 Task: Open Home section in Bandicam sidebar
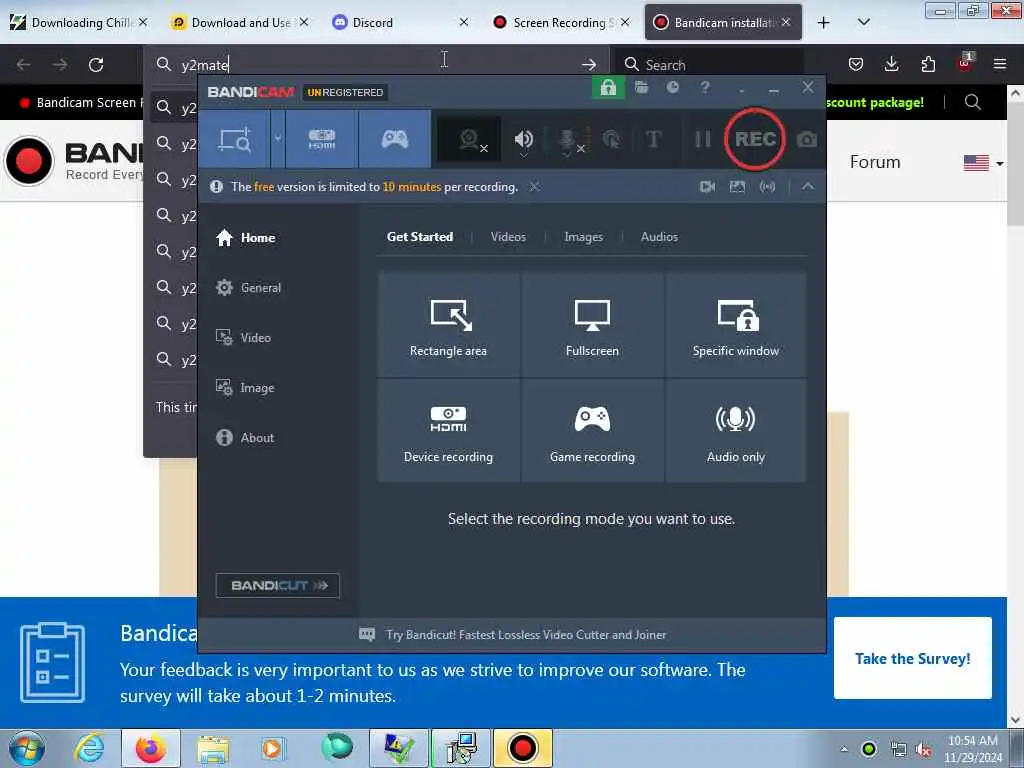[x=246, y=238]
